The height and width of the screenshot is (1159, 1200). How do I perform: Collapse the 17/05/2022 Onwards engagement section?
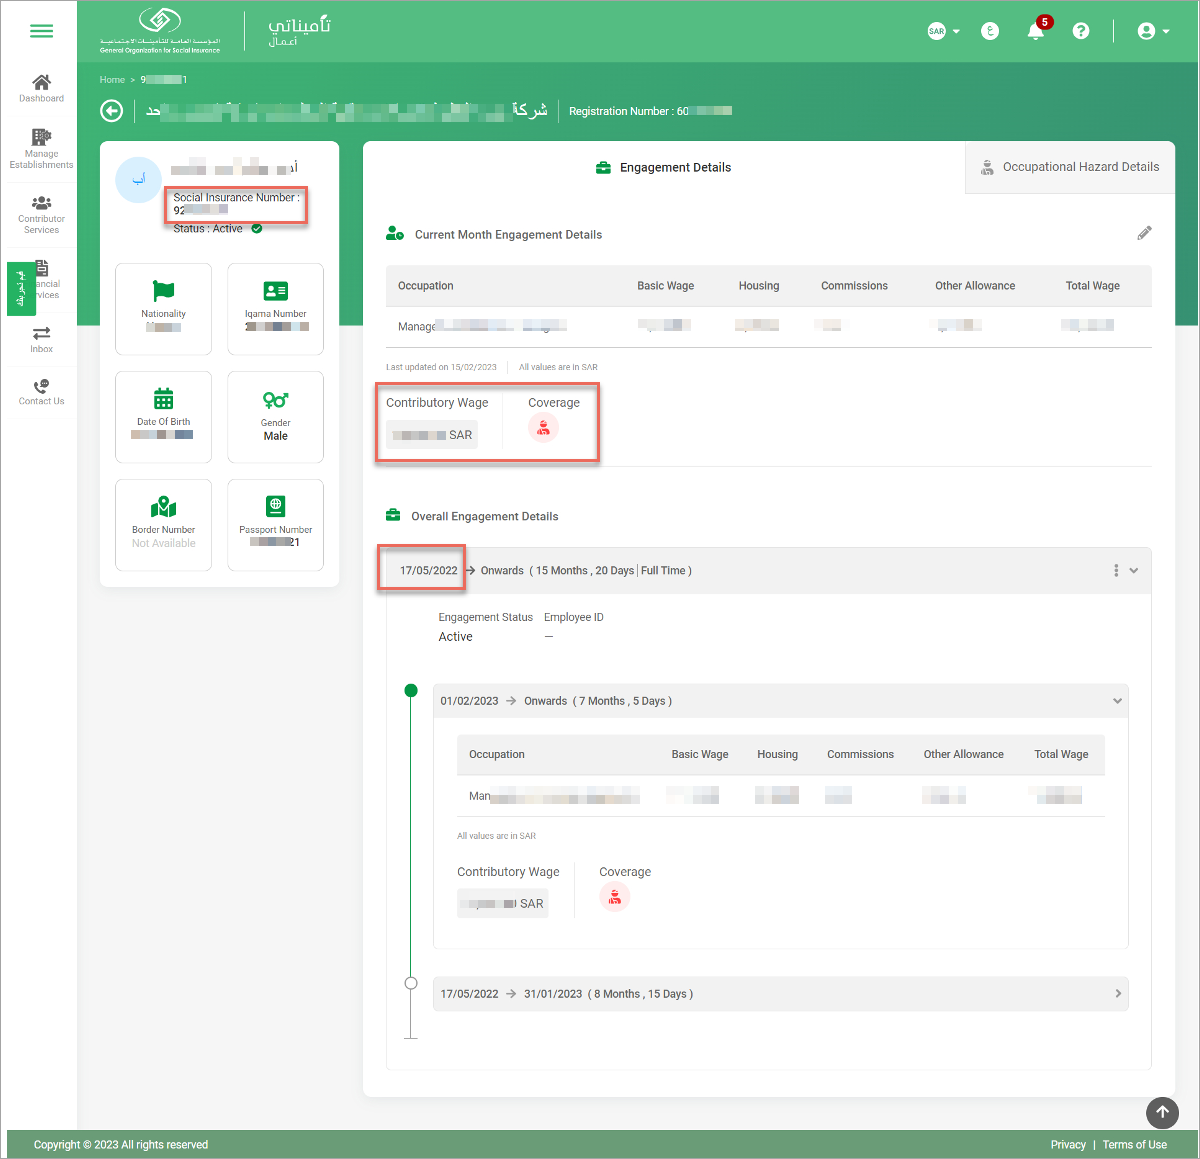[1133, 570]
